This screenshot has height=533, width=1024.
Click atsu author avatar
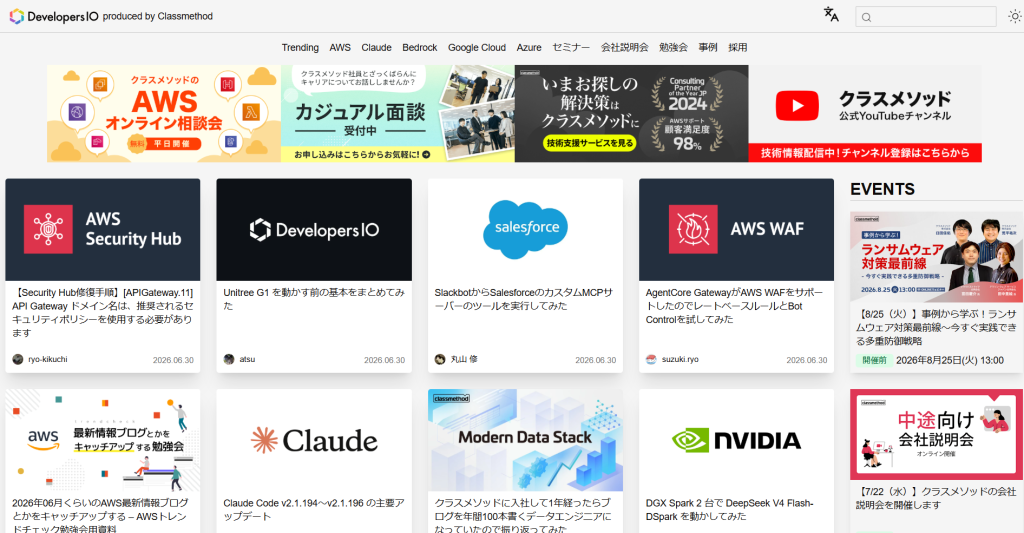click(229, 359)
